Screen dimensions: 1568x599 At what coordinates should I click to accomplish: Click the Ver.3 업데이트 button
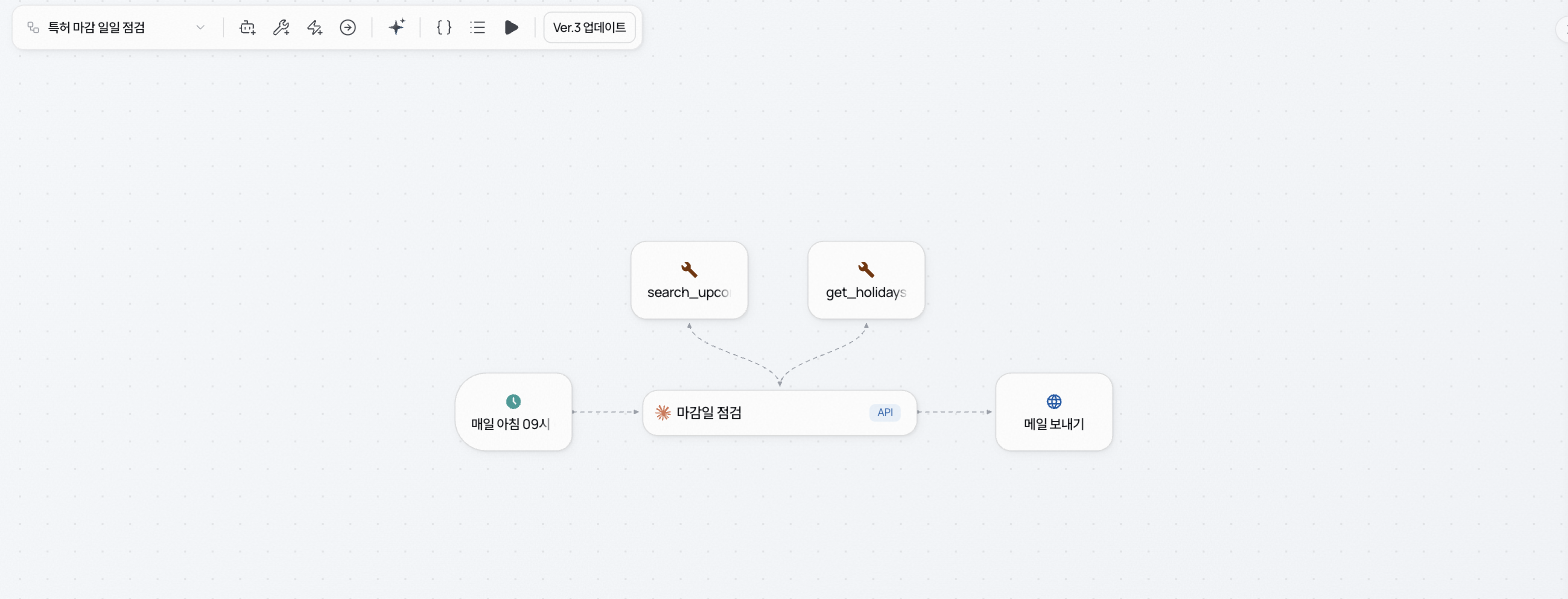tap(590, 28)
